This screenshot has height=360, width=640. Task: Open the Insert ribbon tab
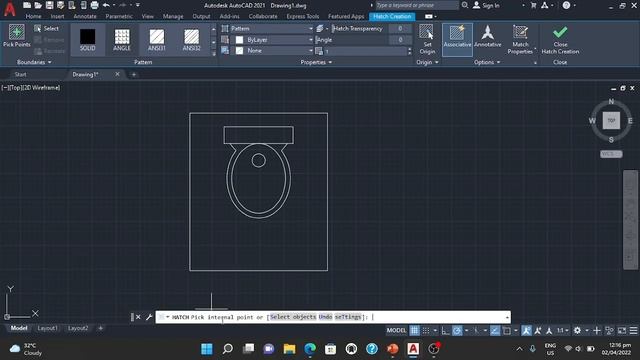tap(57, 16)
